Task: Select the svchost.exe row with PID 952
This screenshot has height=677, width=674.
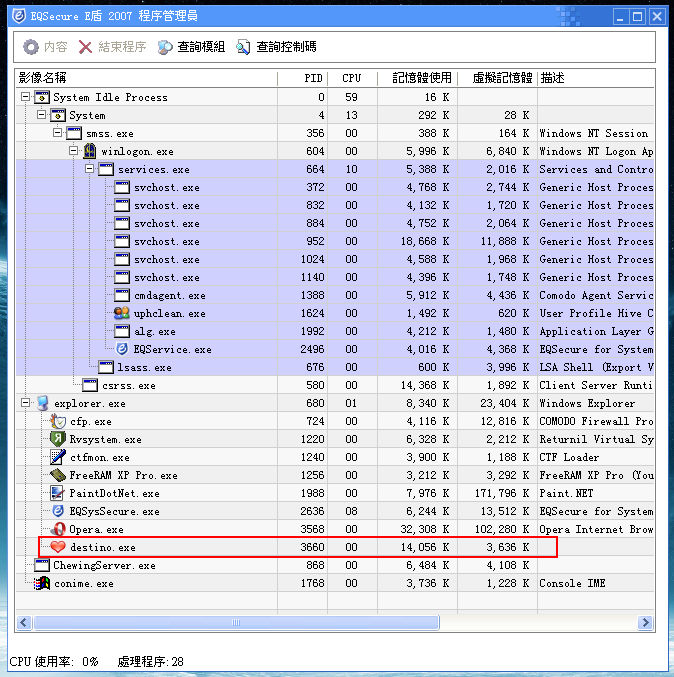Action: [x=335, y=241]
